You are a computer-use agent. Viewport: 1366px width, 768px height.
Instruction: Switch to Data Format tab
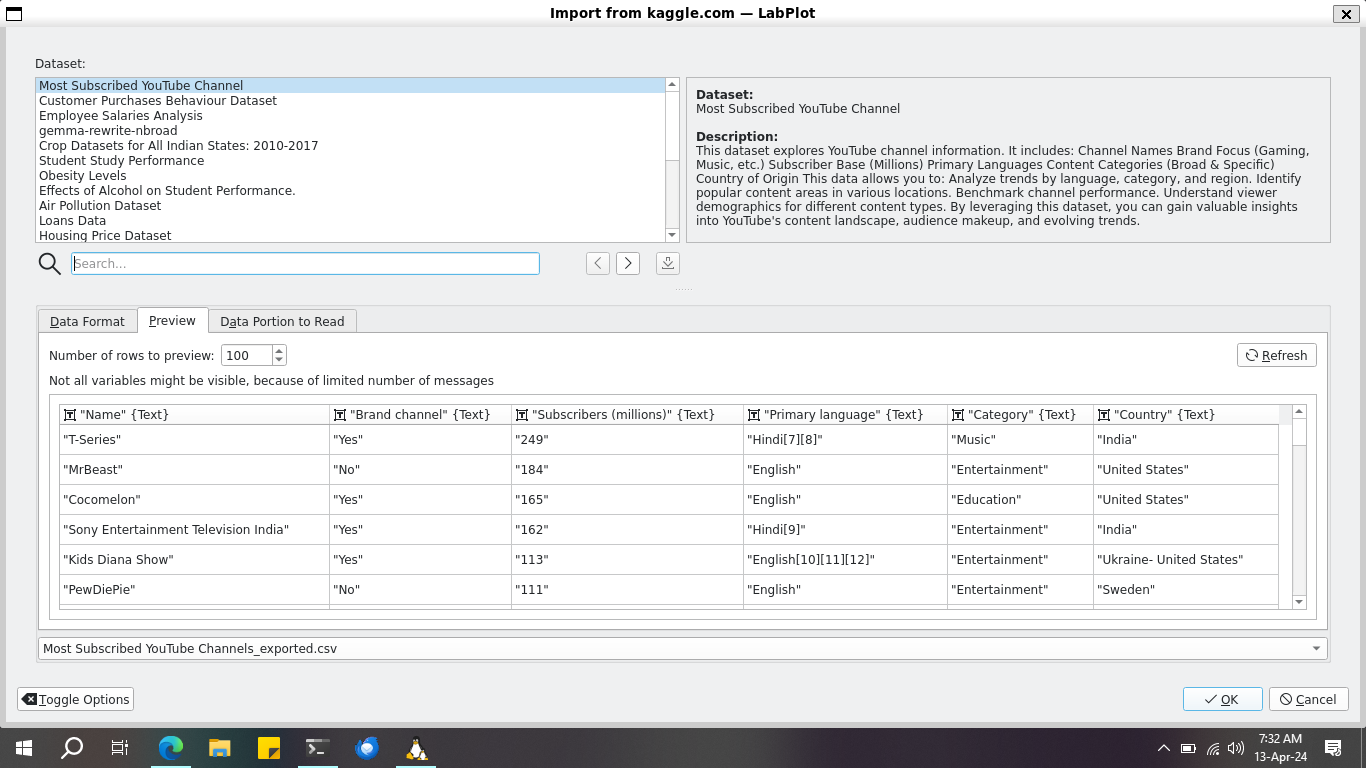pos(87,321)
